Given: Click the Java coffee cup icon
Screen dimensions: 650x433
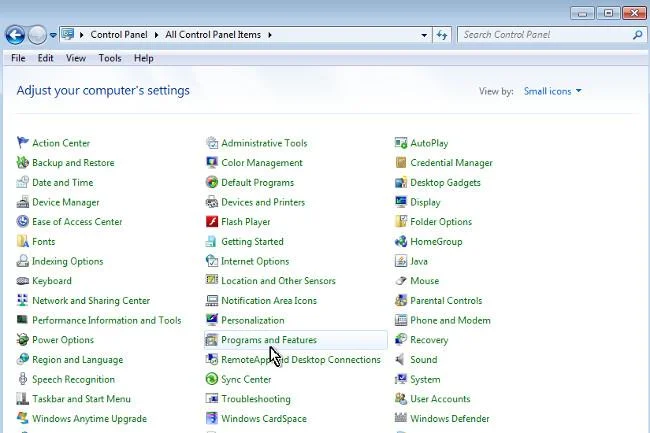Looking at the screenshot, I should point(401,261).
